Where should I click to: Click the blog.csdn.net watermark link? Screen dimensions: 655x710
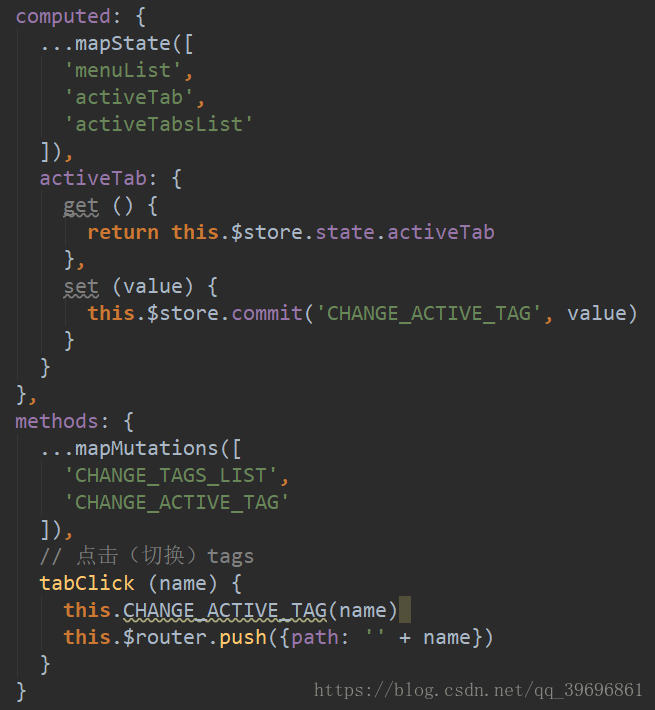(478, 691)
